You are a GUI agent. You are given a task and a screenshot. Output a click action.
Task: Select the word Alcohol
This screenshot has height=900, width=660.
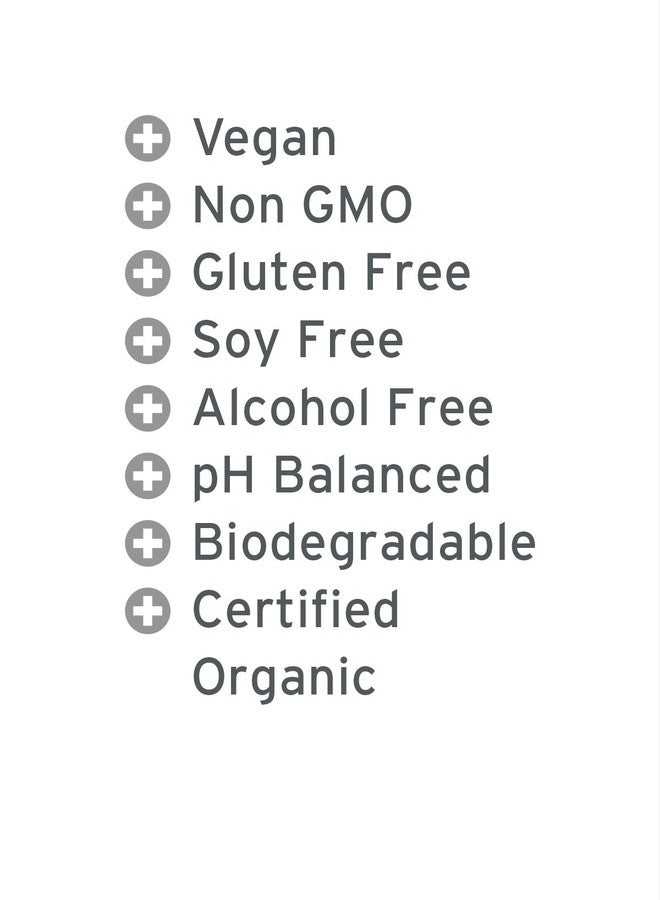click(x=266, y=408)
